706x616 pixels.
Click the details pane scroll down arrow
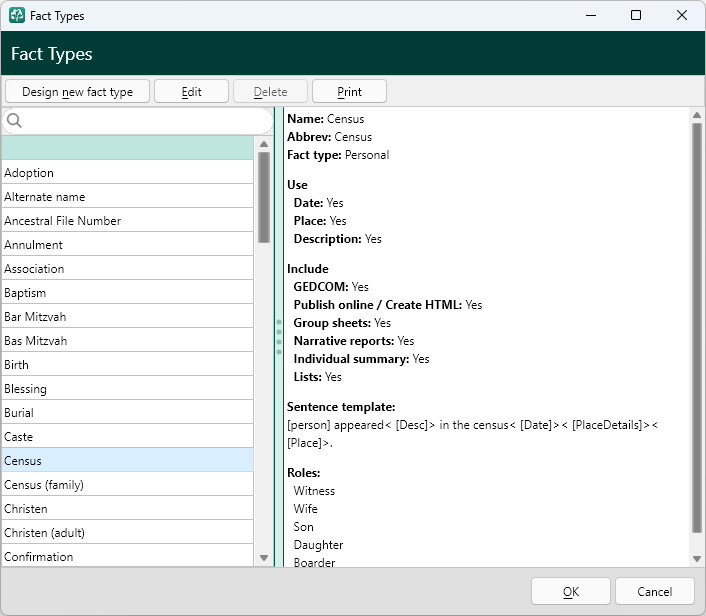[x=697, y=559]
